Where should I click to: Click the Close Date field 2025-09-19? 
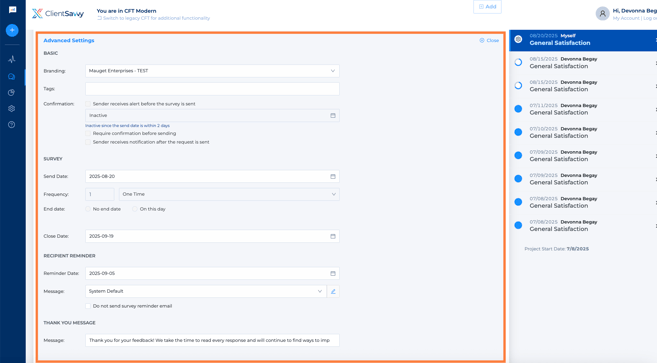click(212, 236)
